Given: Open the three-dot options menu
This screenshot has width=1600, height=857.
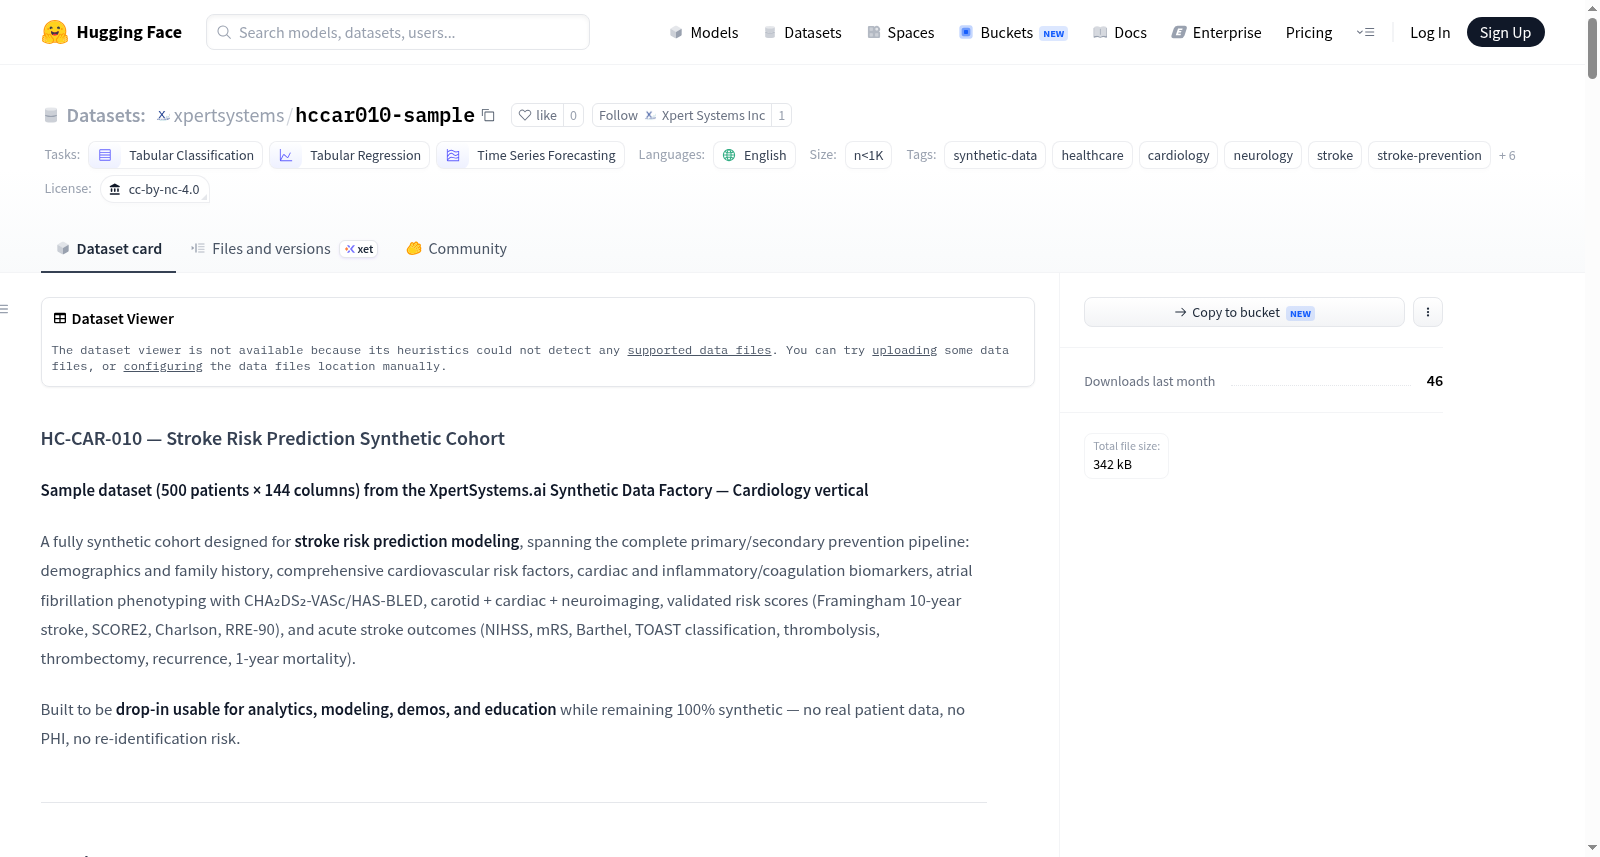Looking at the screenshot, I should [x=1427, y=312].
